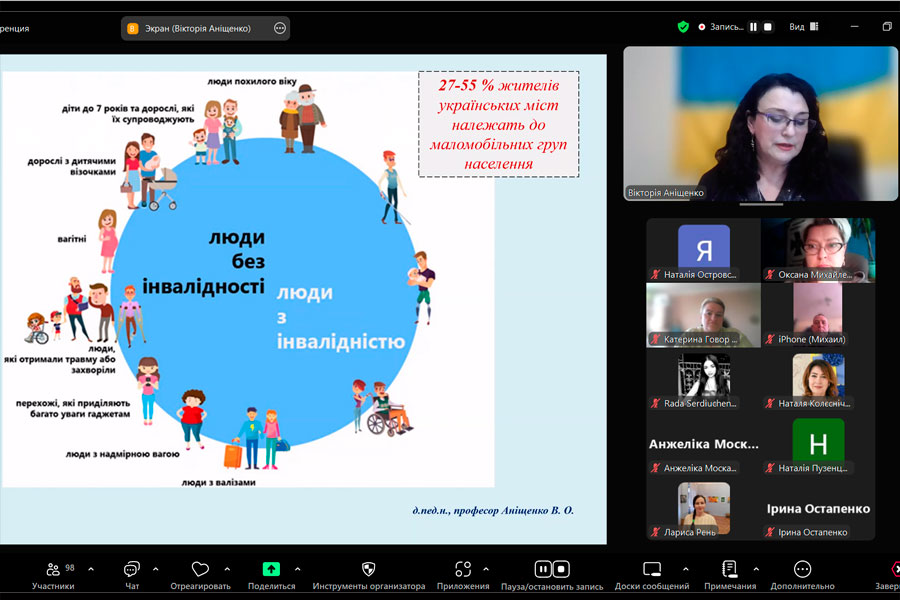Open the Notes icon

(730, 569)
